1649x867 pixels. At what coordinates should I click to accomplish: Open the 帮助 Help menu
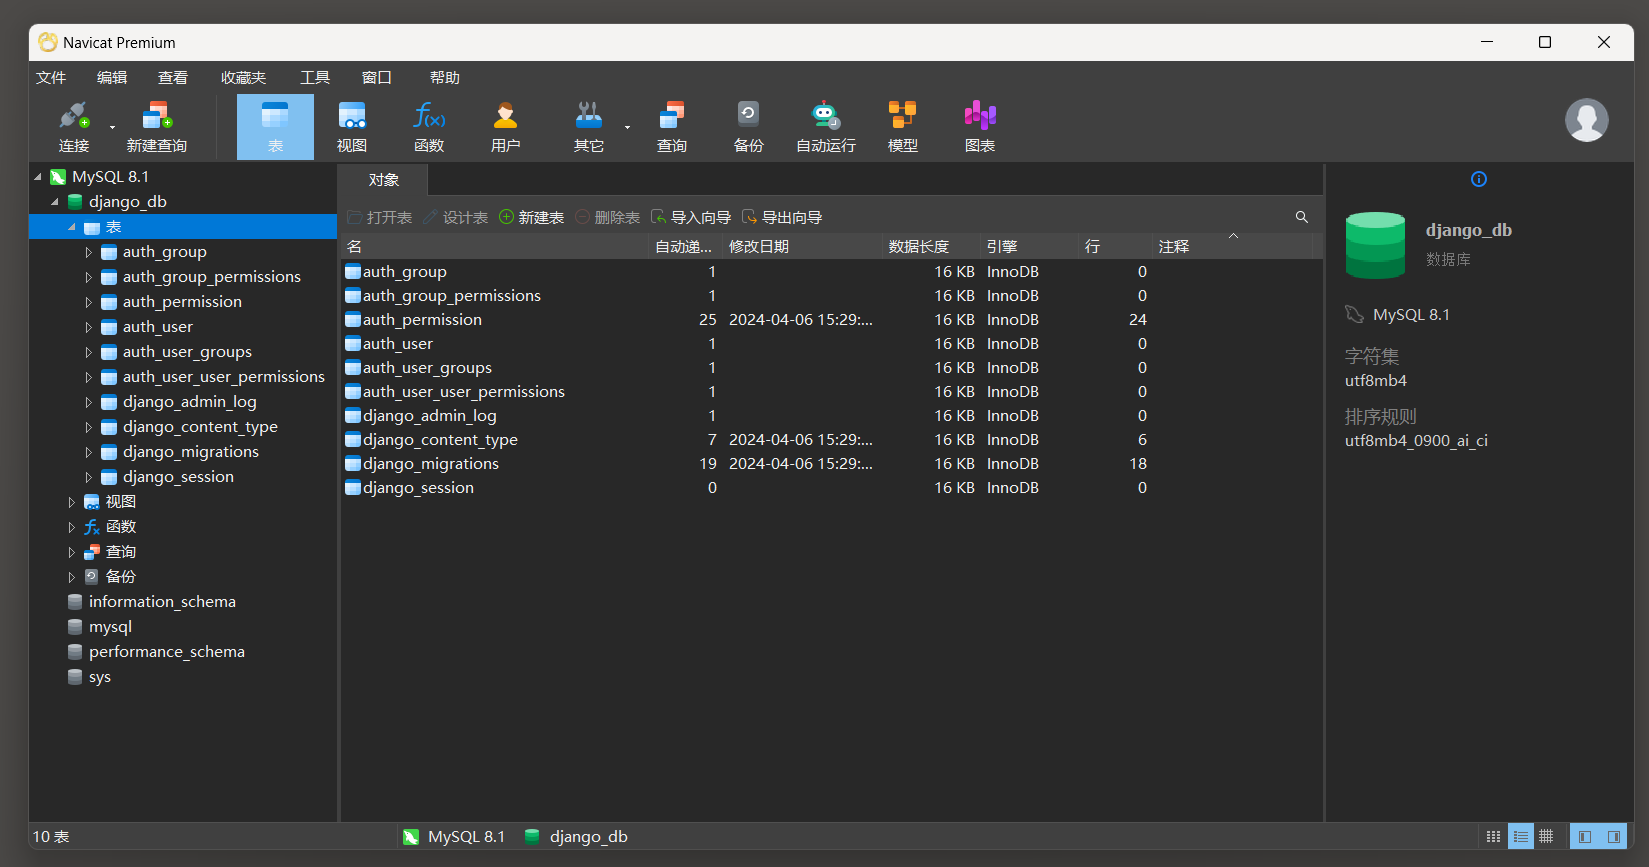point(445,78)
